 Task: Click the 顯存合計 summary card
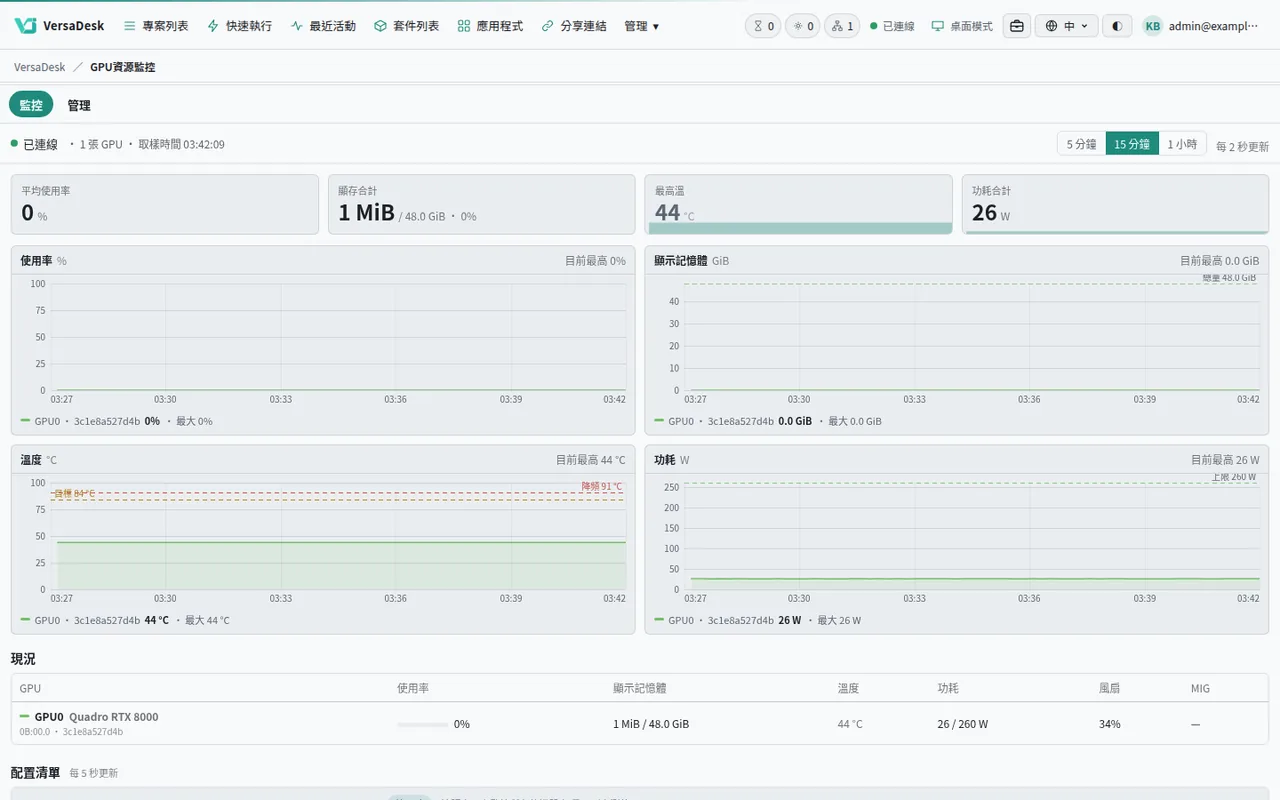click(482, 205)
